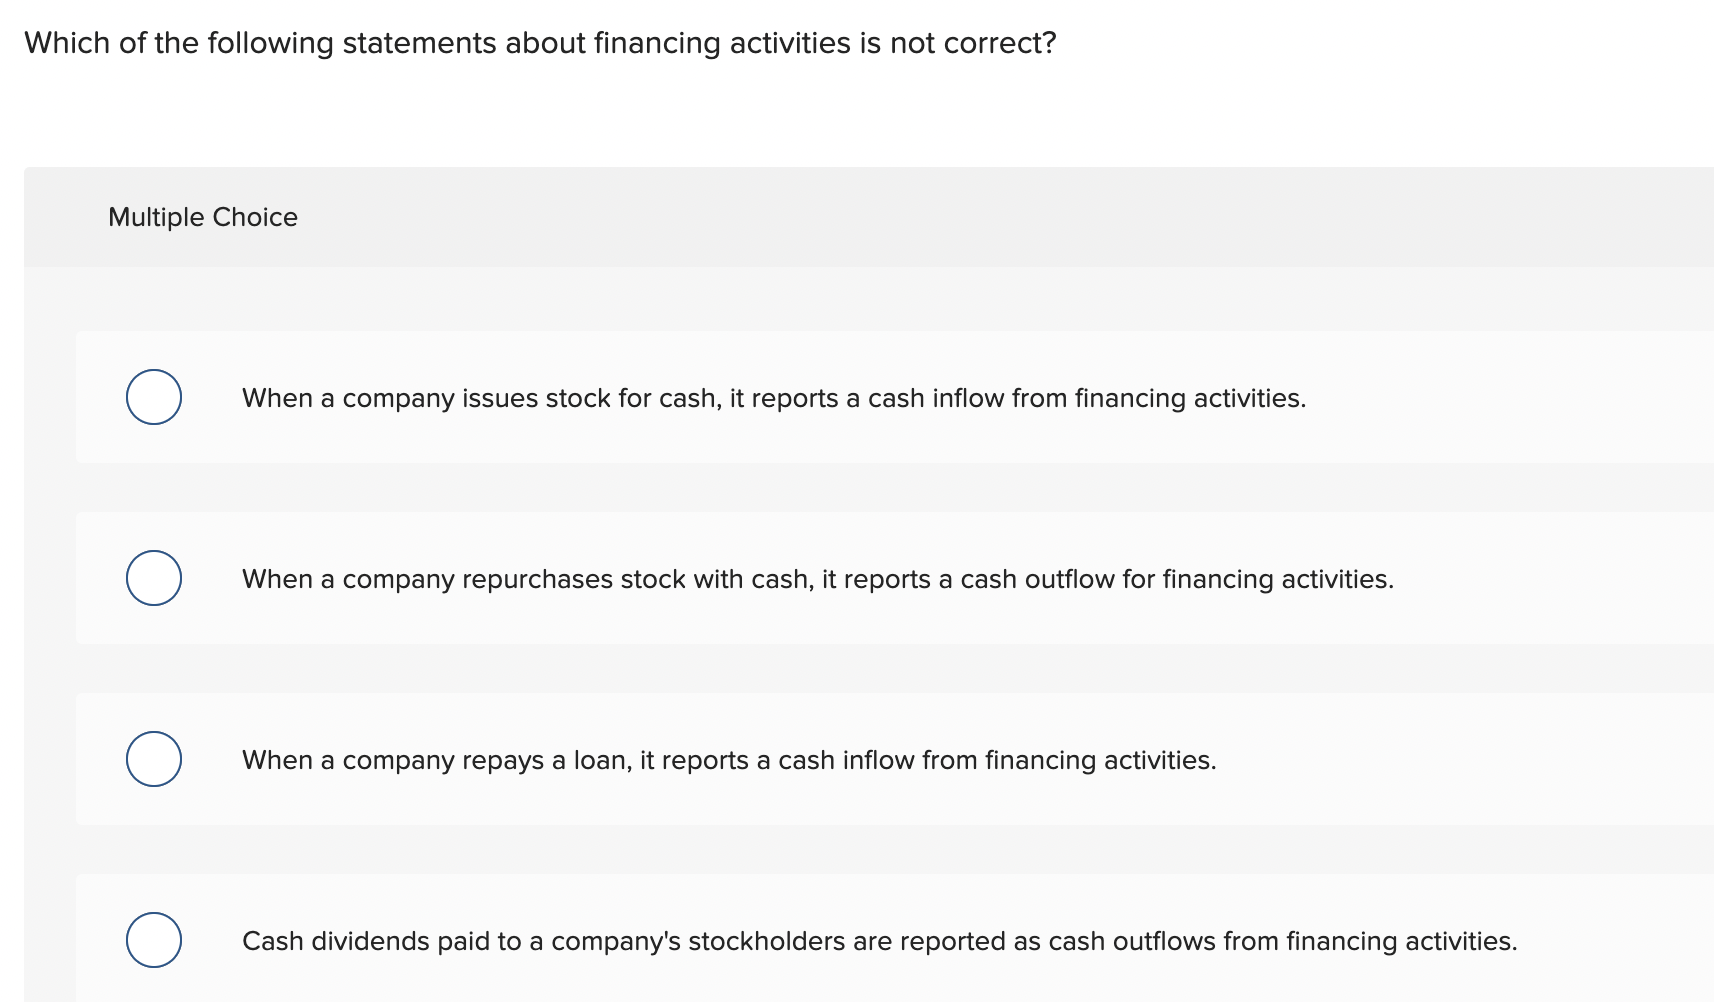
Task: Click the Multiple Choice header label
Action: (202, 216)
